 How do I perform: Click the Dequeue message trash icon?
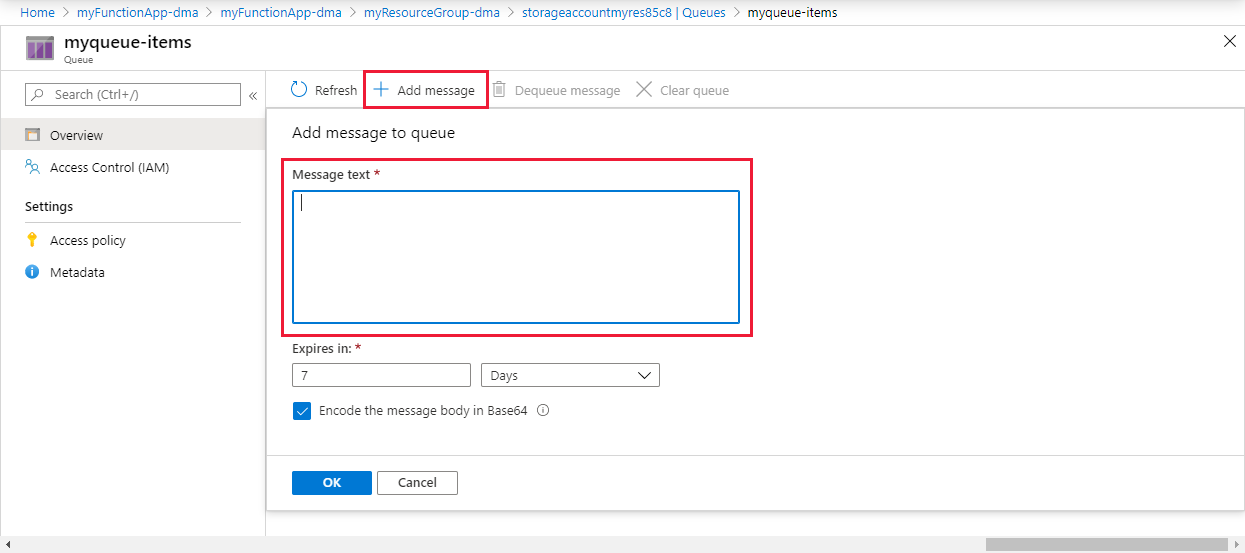499,90
